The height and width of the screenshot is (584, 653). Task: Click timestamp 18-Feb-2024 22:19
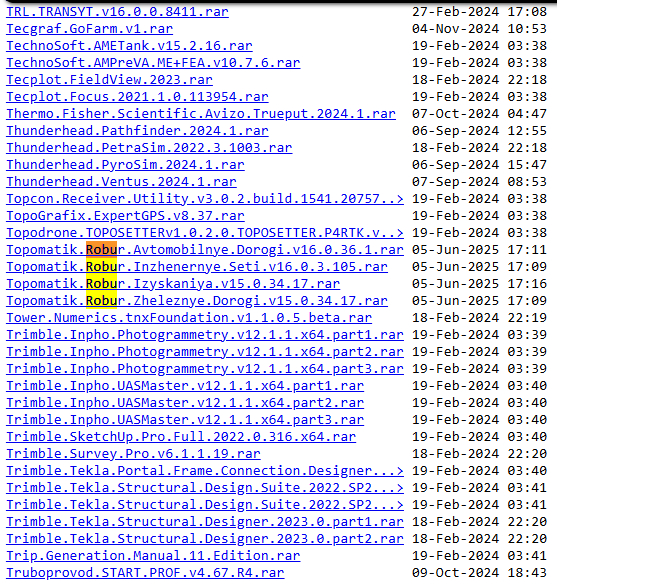pyautogui.click(x=479, y=318)
